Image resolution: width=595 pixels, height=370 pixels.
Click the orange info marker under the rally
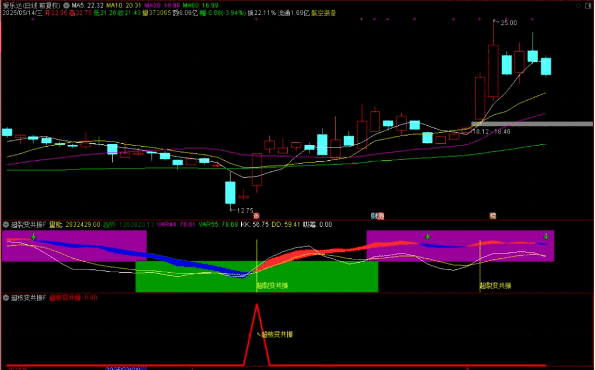(493, 216)
